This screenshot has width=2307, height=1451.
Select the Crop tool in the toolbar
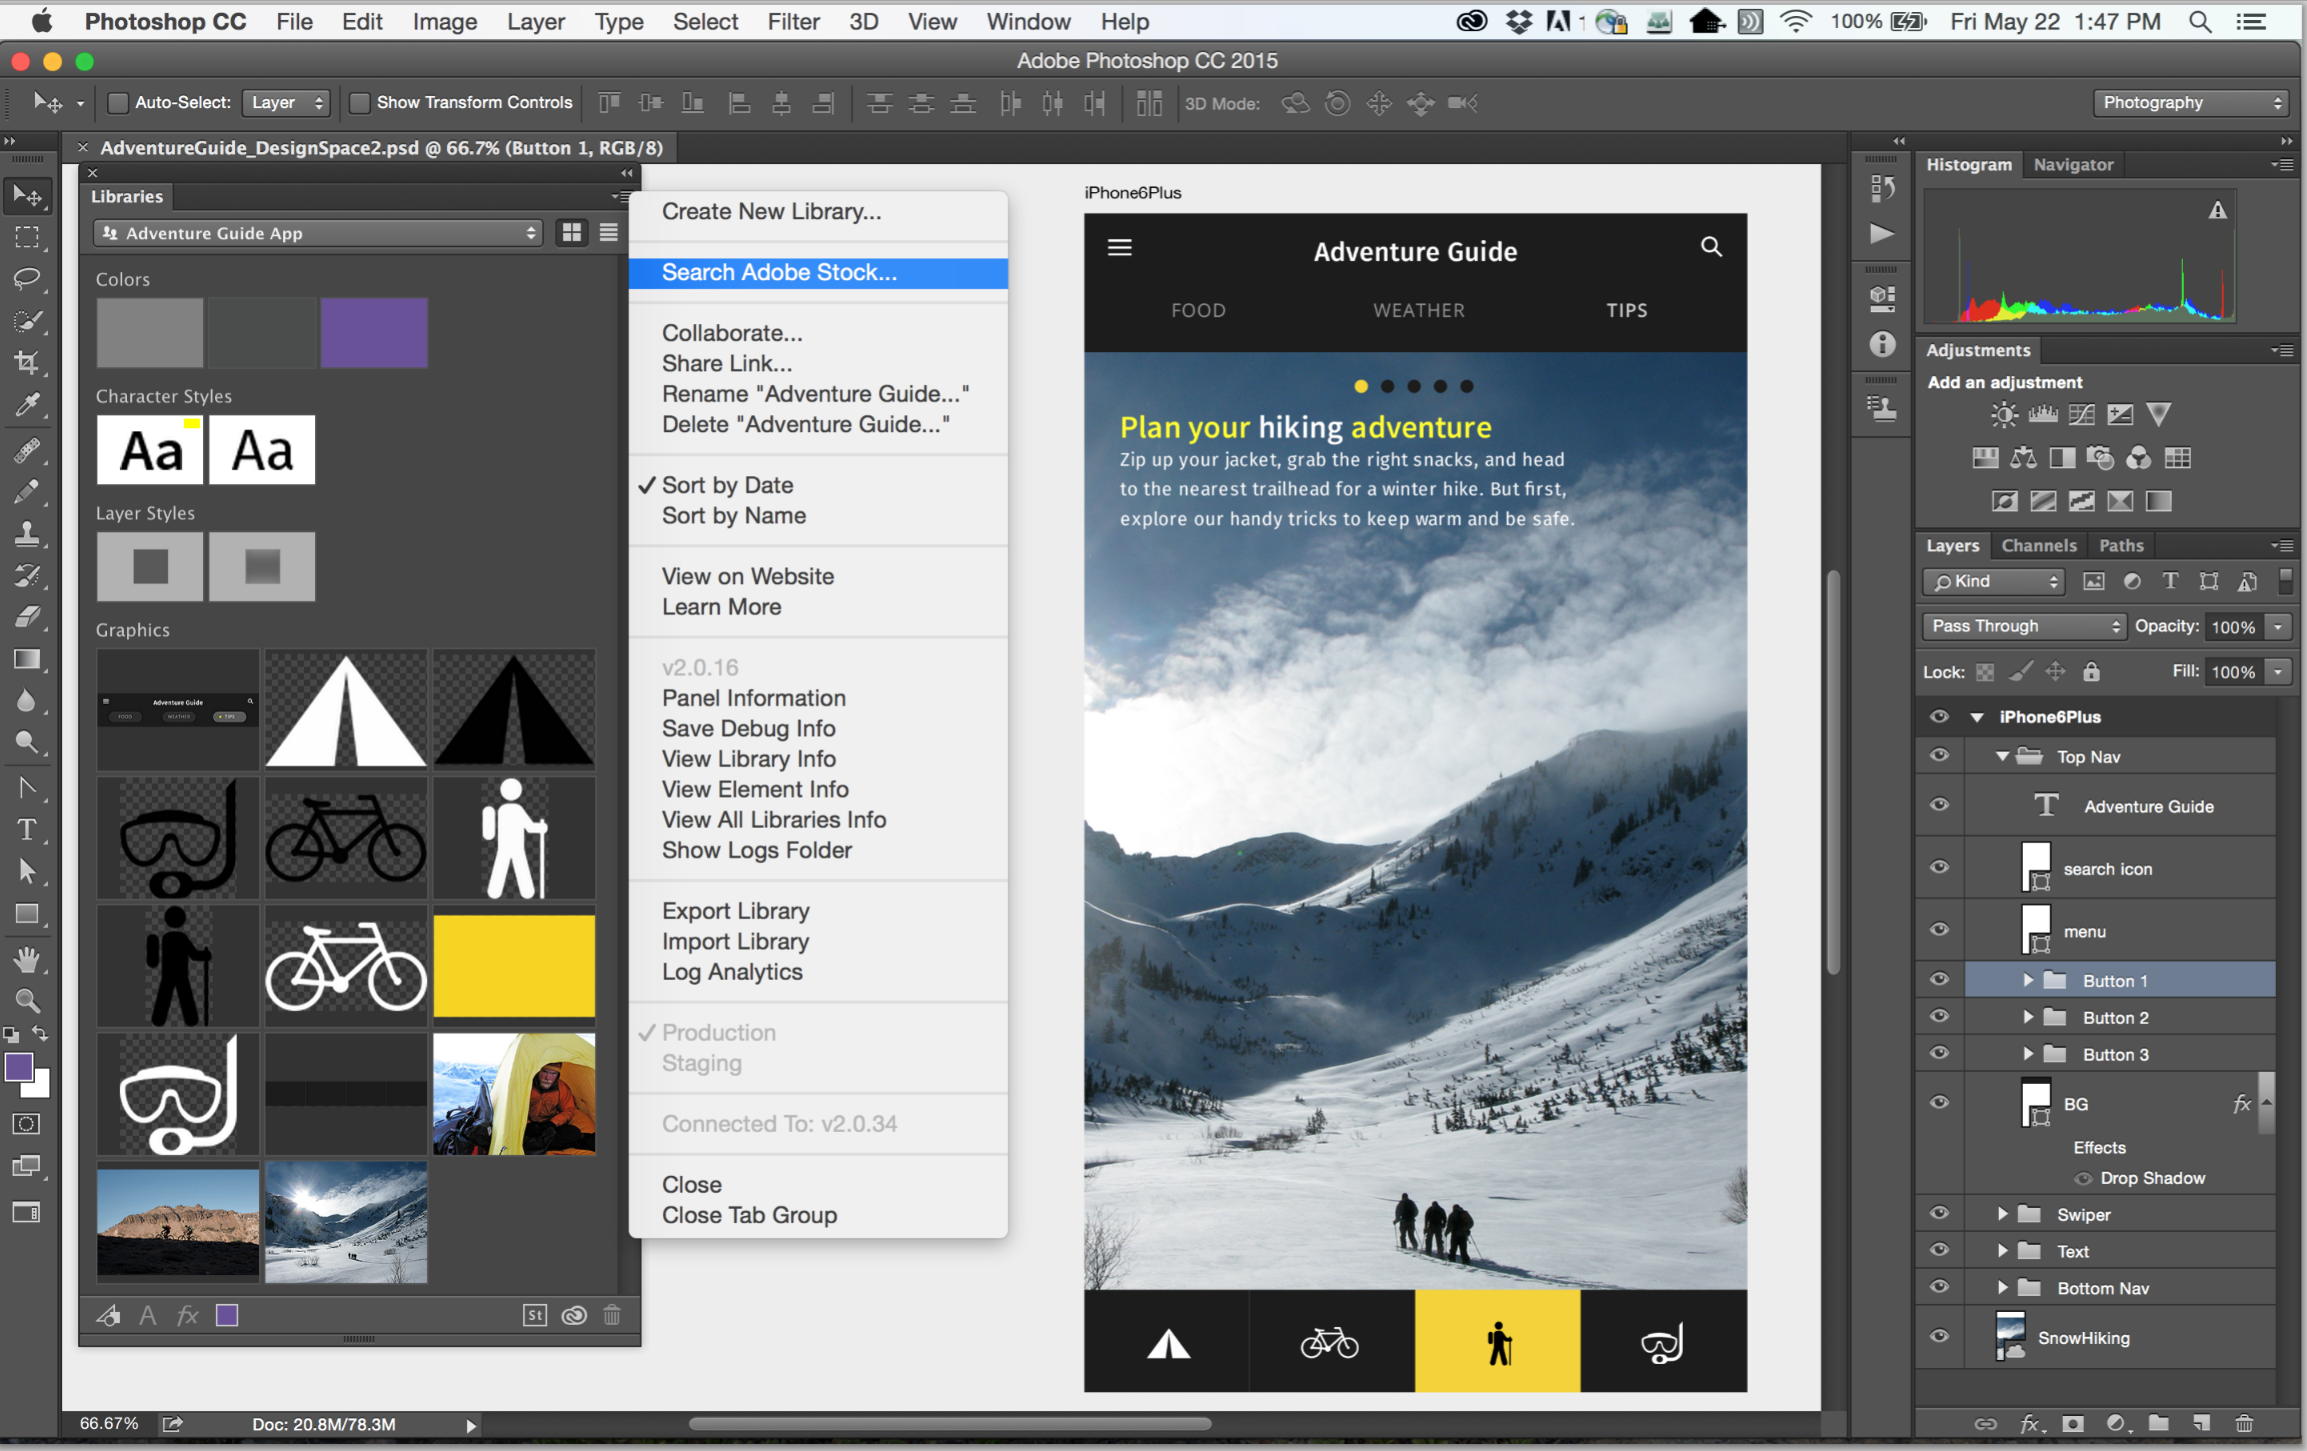pyautogui.click(x=27, y=362)
